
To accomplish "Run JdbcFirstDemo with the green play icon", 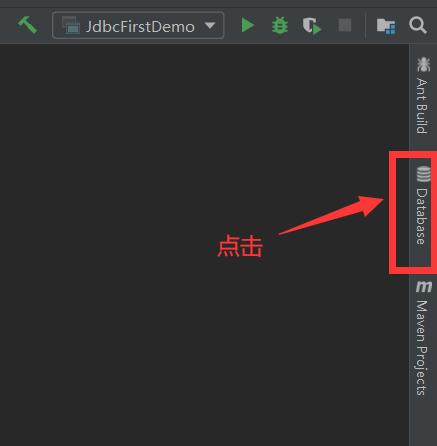I will coord(248,25).
